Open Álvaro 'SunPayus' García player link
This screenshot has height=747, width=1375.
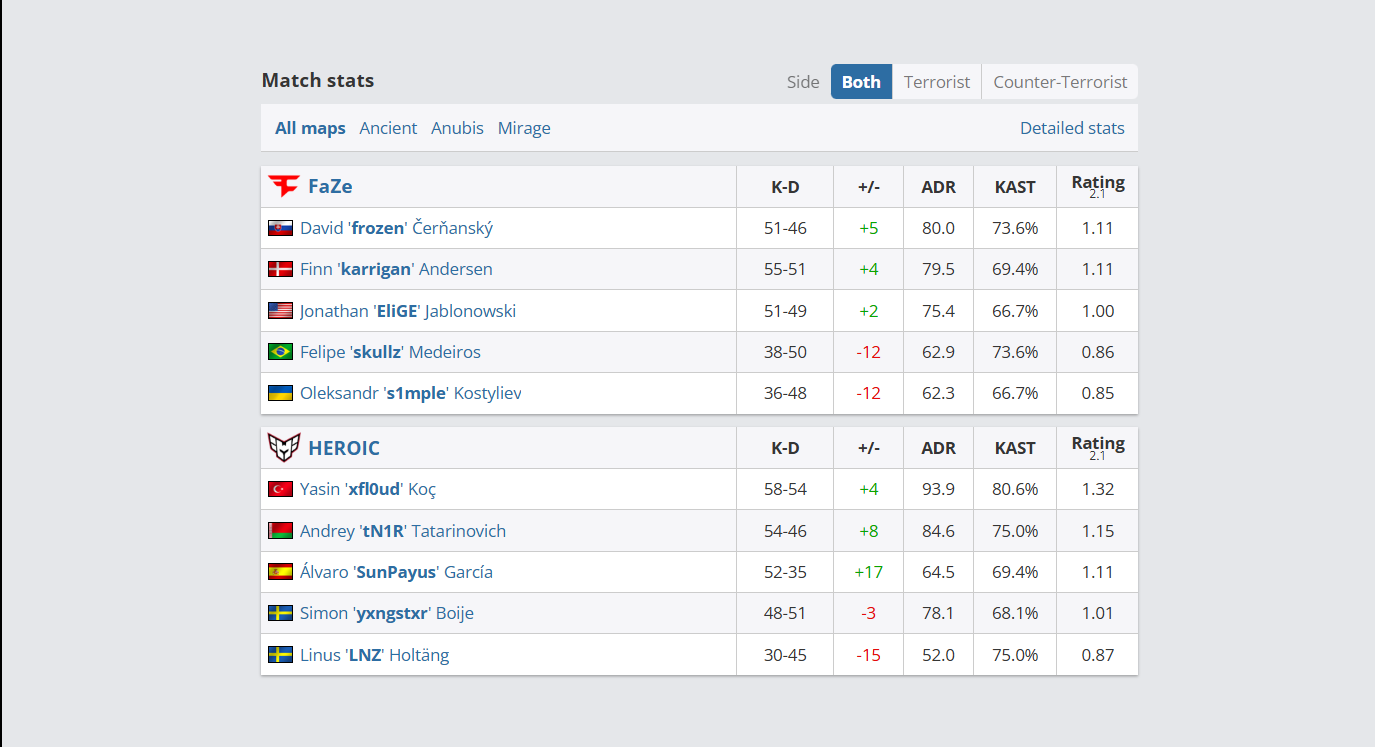pyautogui.click(x=396, y=572)
